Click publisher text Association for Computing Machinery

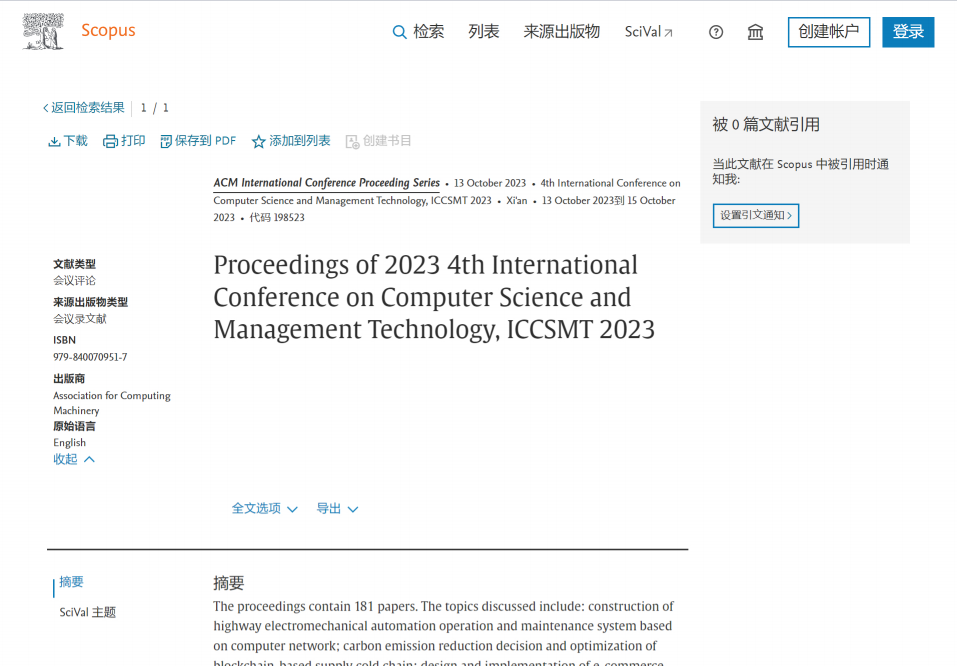coord(112,403)
